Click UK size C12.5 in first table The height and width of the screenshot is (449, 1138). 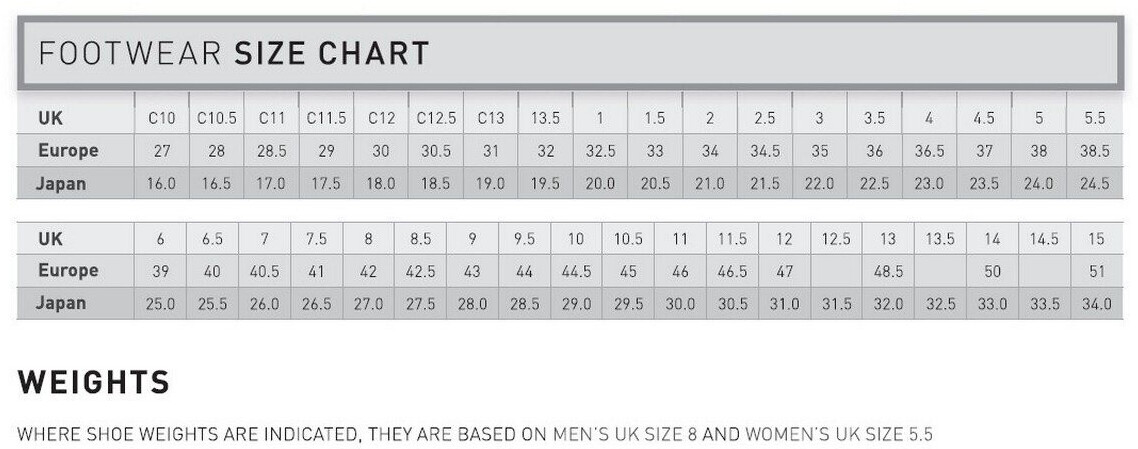click(435, 118)
